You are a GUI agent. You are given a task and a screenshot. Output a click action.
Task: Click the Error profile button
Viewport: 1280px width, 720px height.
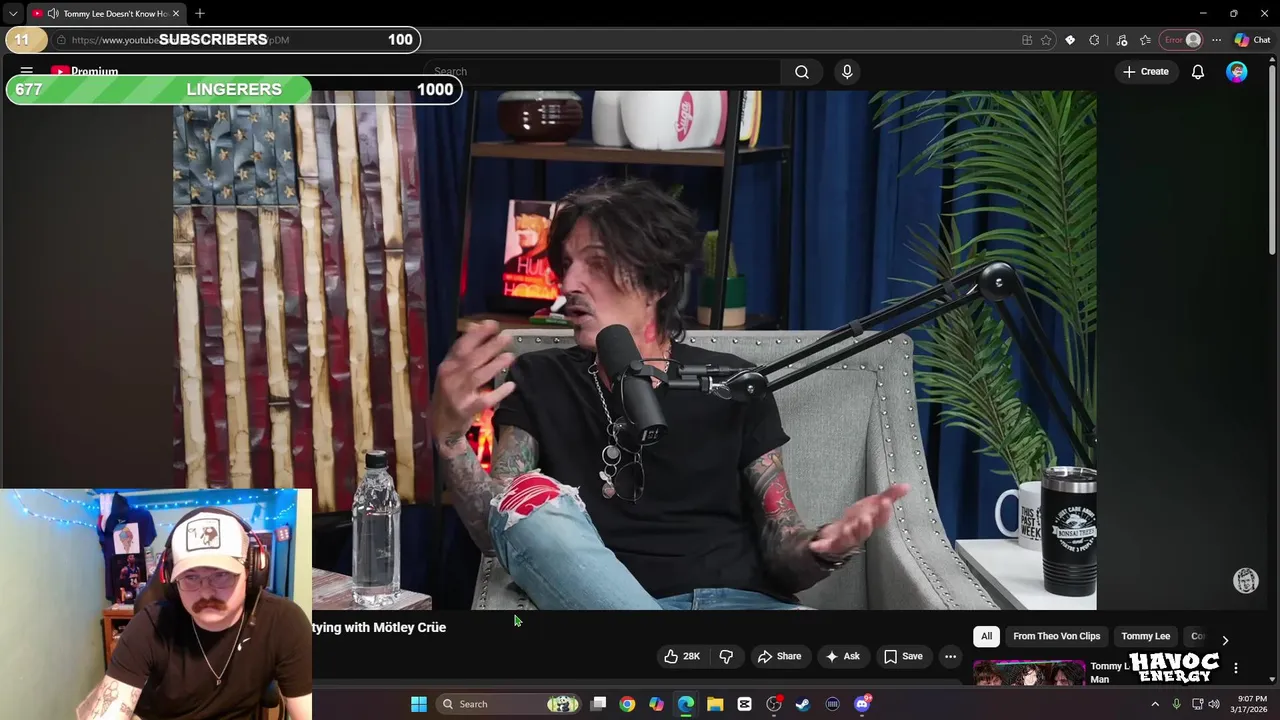(x=1182, y=40)
